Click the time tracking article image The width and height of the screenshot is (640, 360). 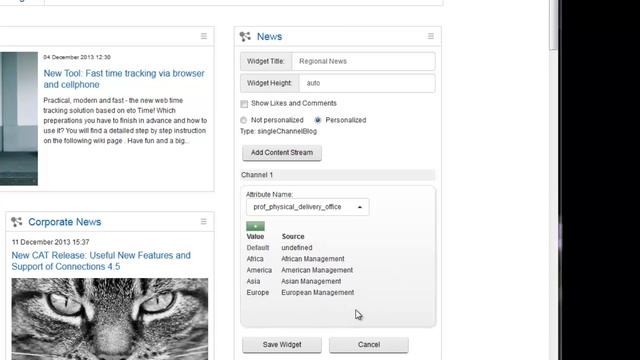[19, 118]
